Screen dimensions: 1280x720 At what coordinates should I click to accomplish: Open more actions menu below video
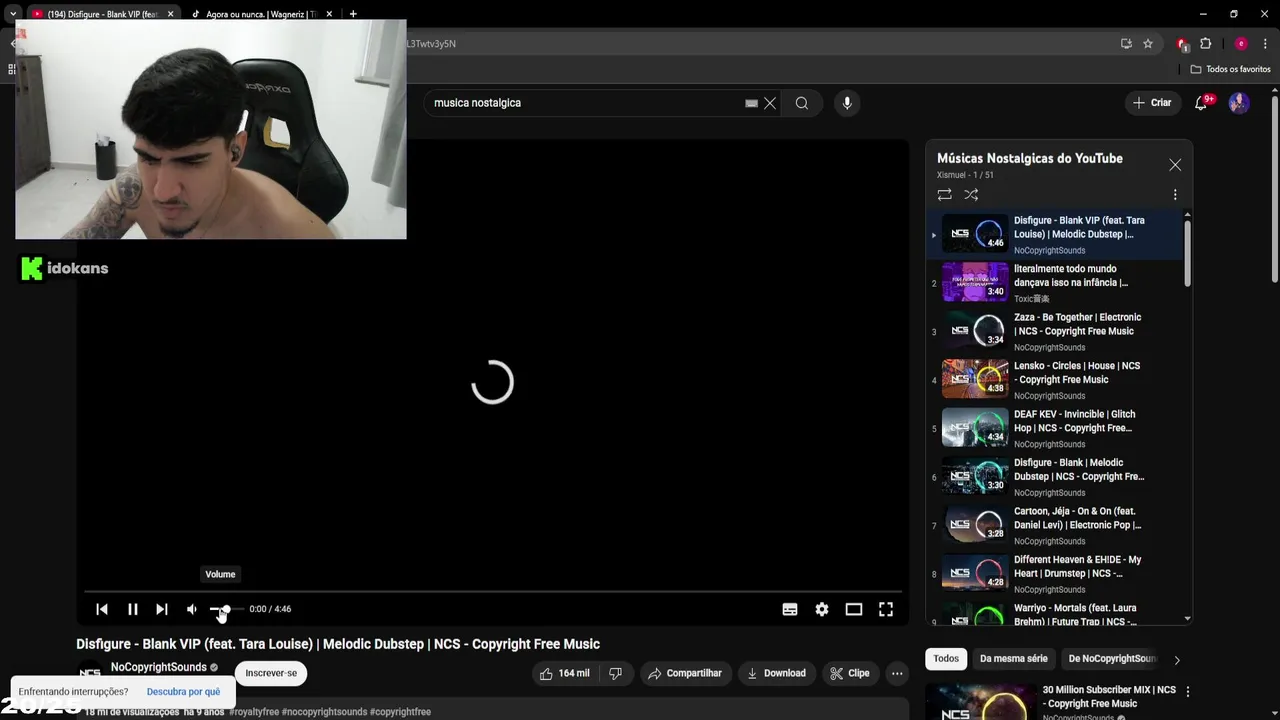coord(897,673)
